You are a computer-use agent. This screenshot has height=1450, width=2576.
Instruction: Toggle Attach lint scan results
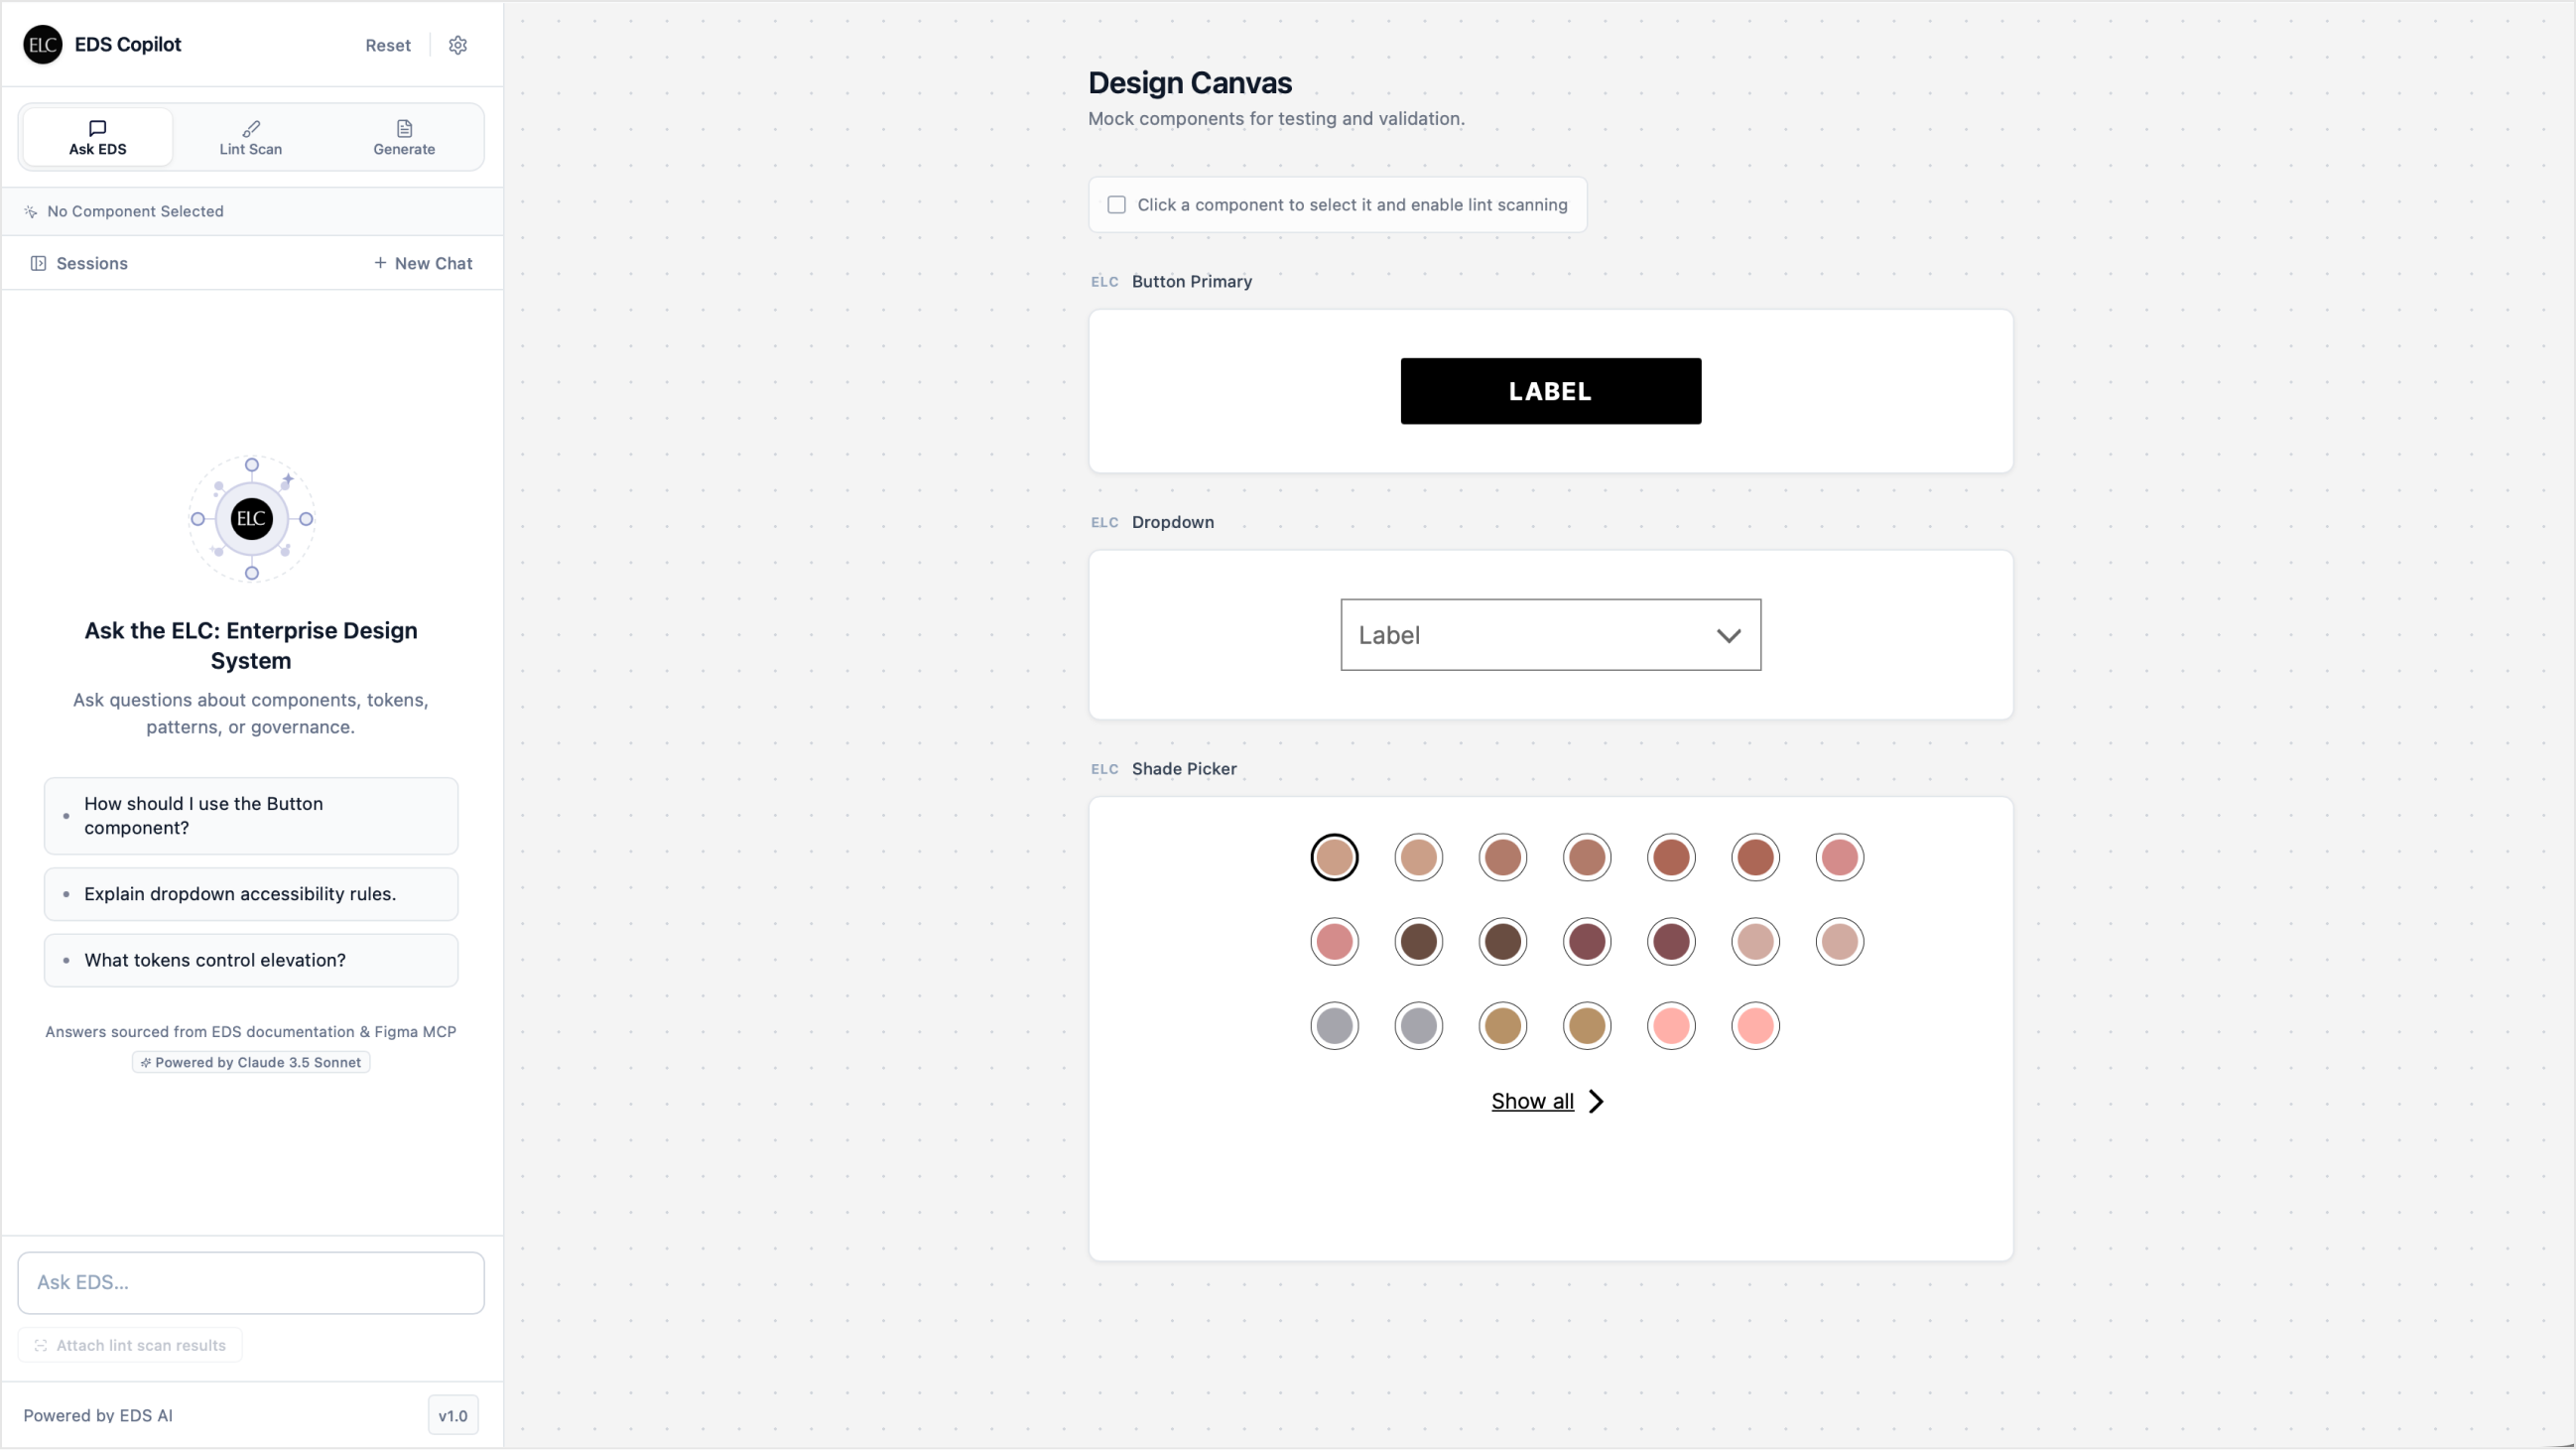(x=130, y=1346)
